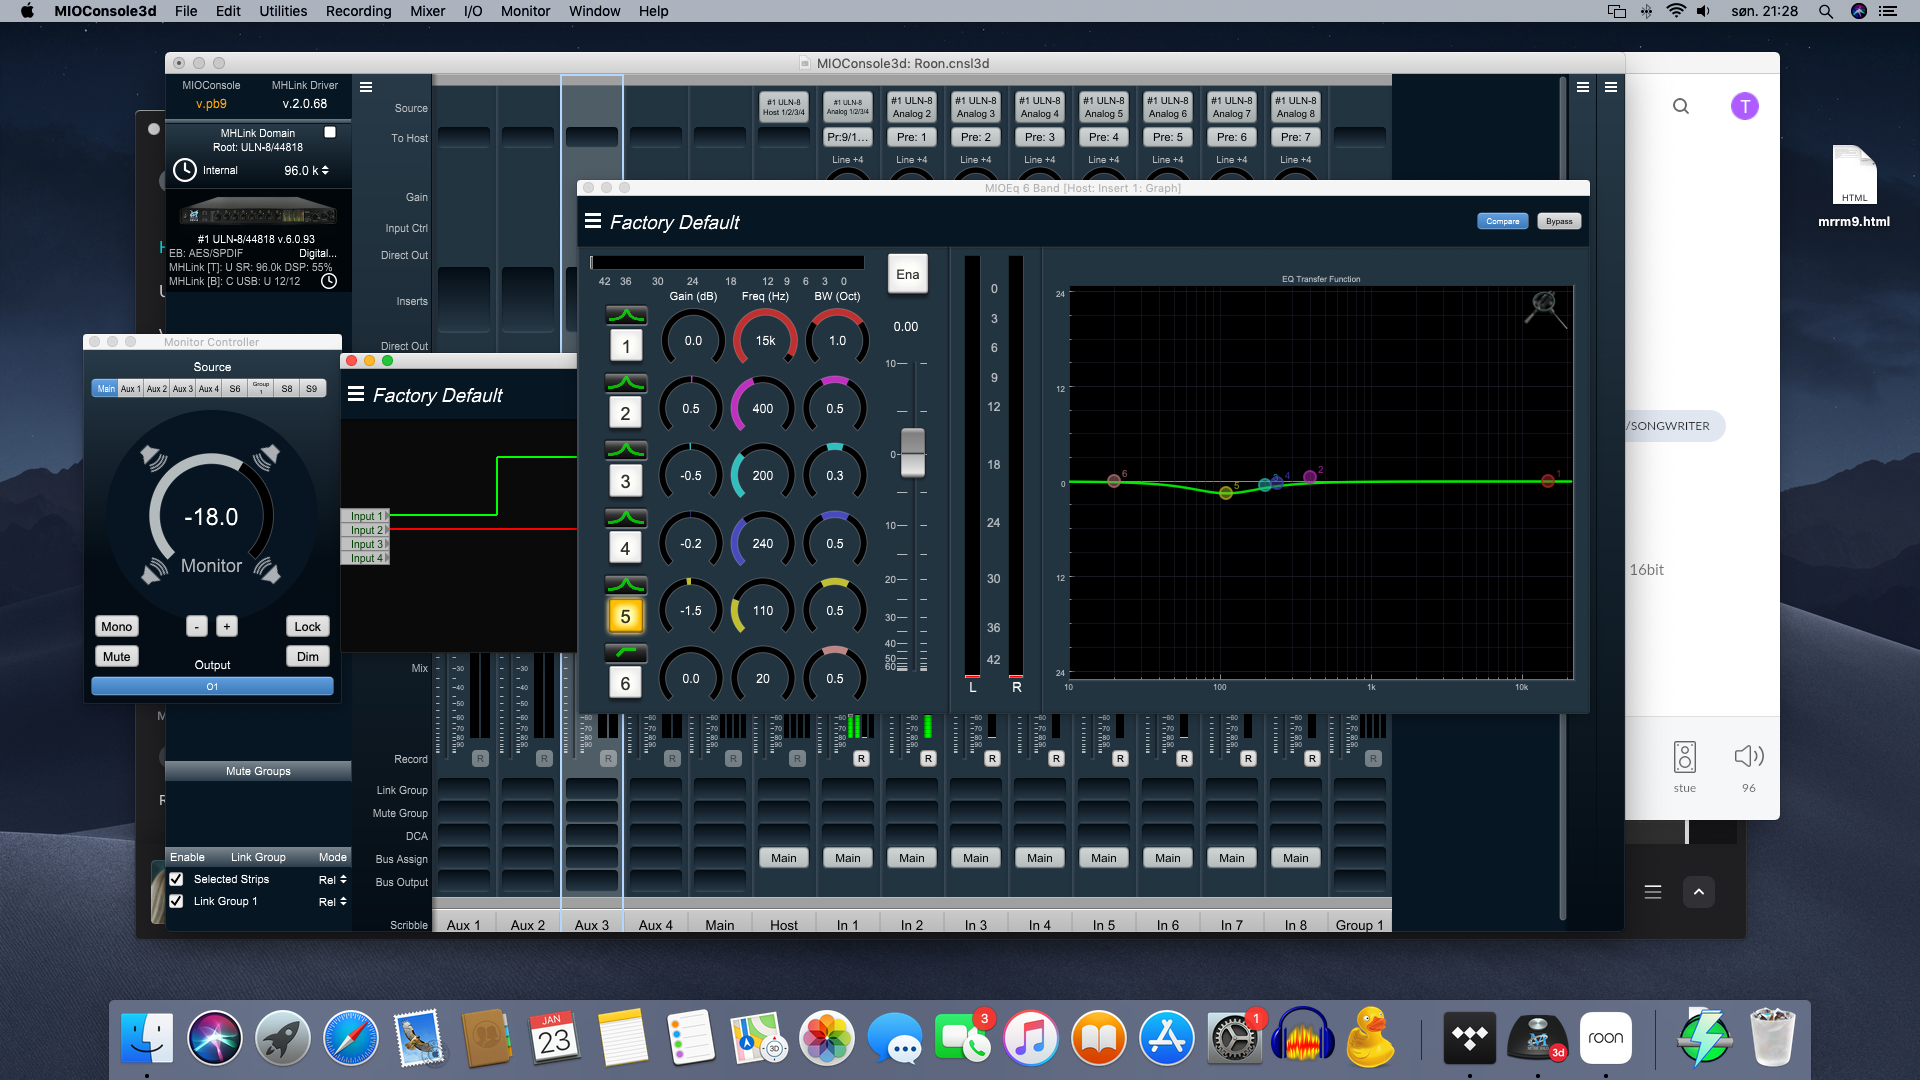
Task: Open the MIOConsole sidebar hamburger menu
Action: tap(366, 87)
